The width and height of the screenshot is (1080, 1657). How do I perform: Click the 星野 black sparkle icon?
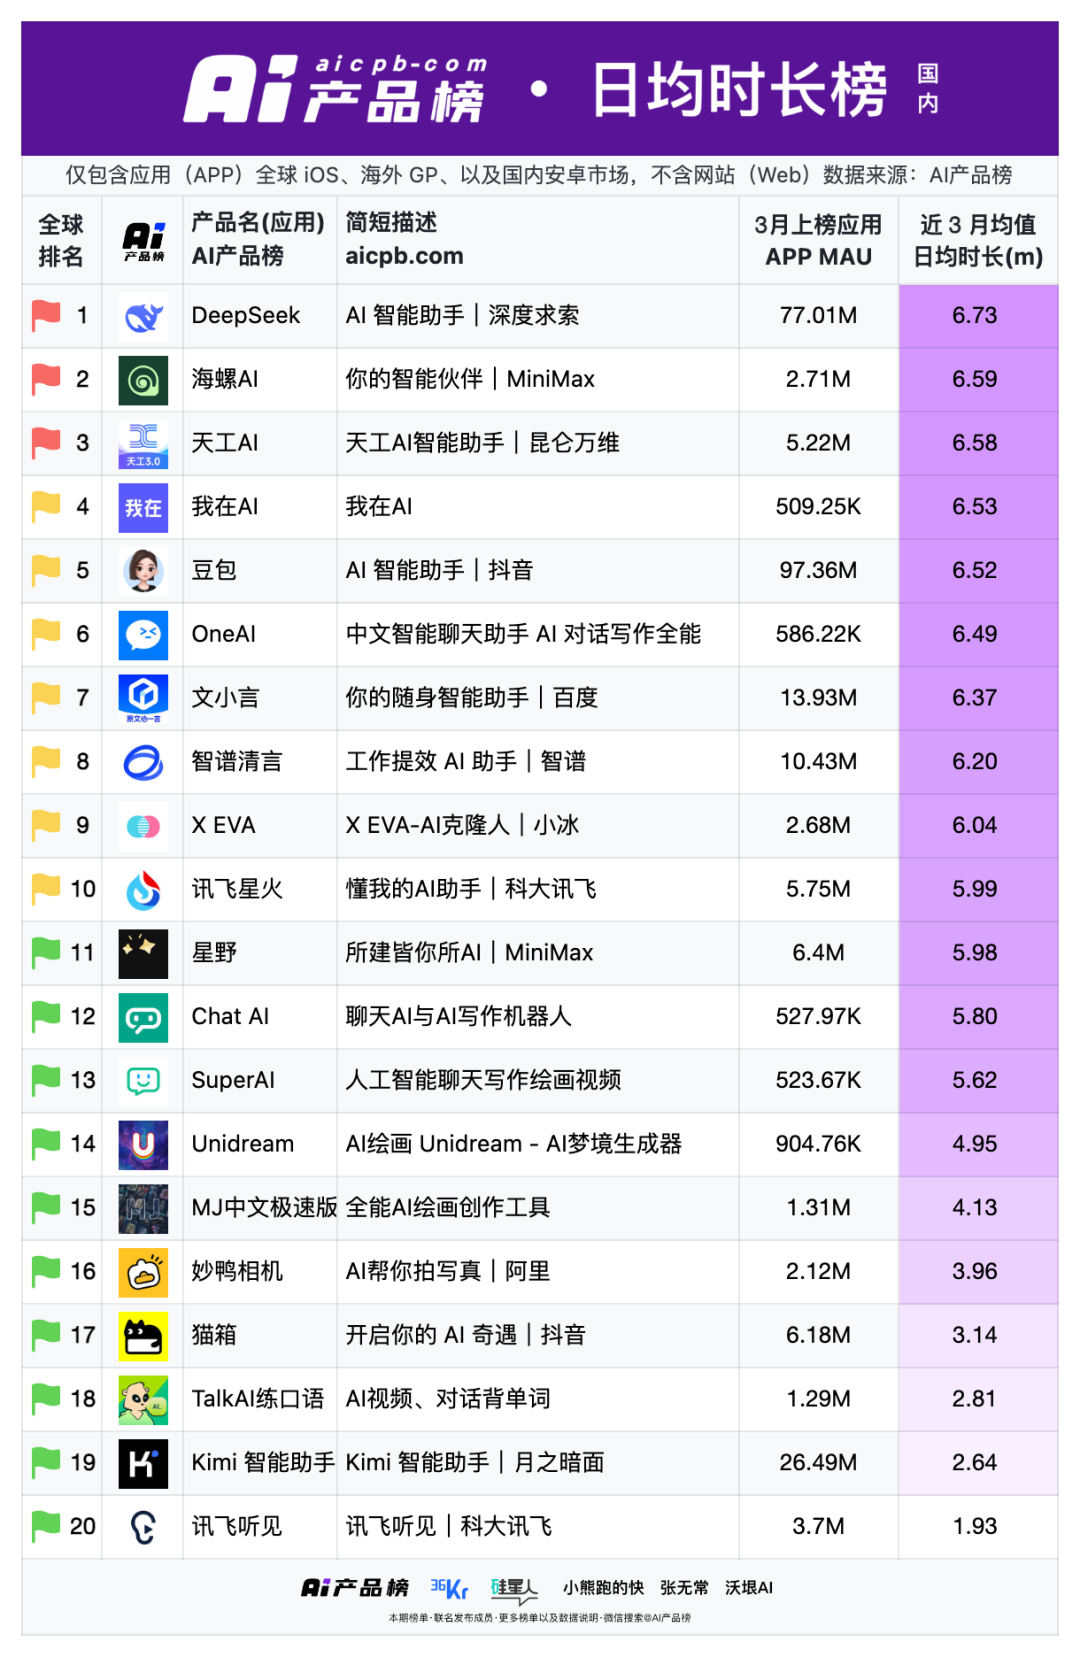(143, 954)
